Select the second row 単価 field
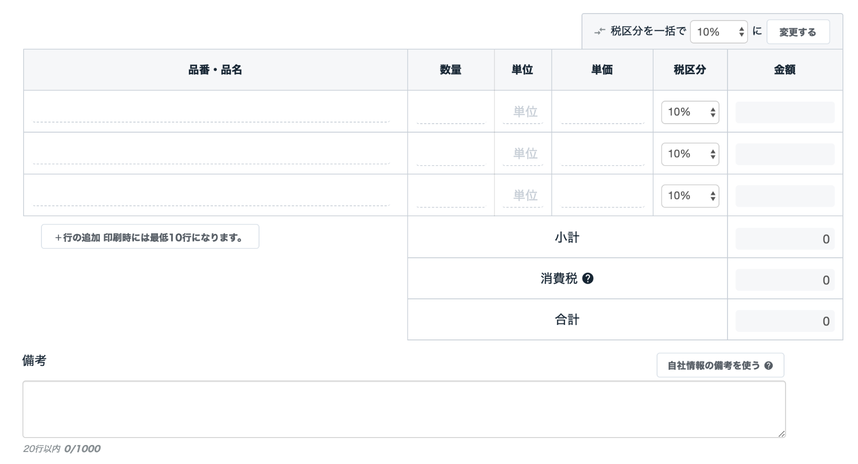Viewport: 858px width, 464px height. (x=601, y=153)
